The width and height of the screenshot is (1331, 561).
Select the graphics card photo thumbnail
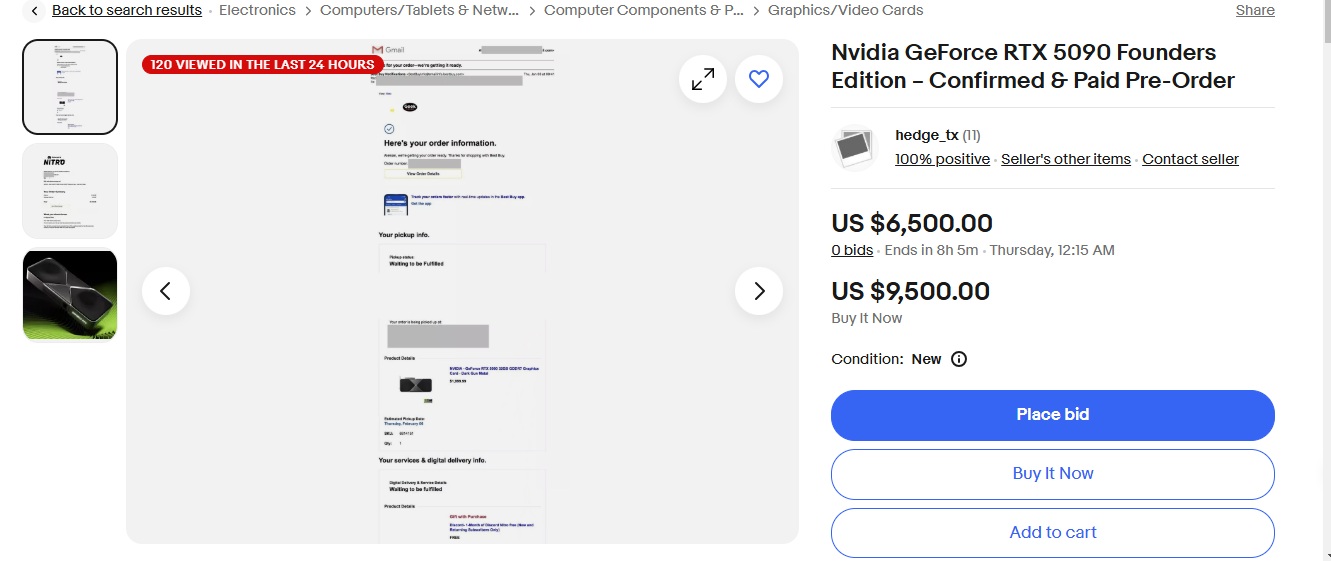70,295
